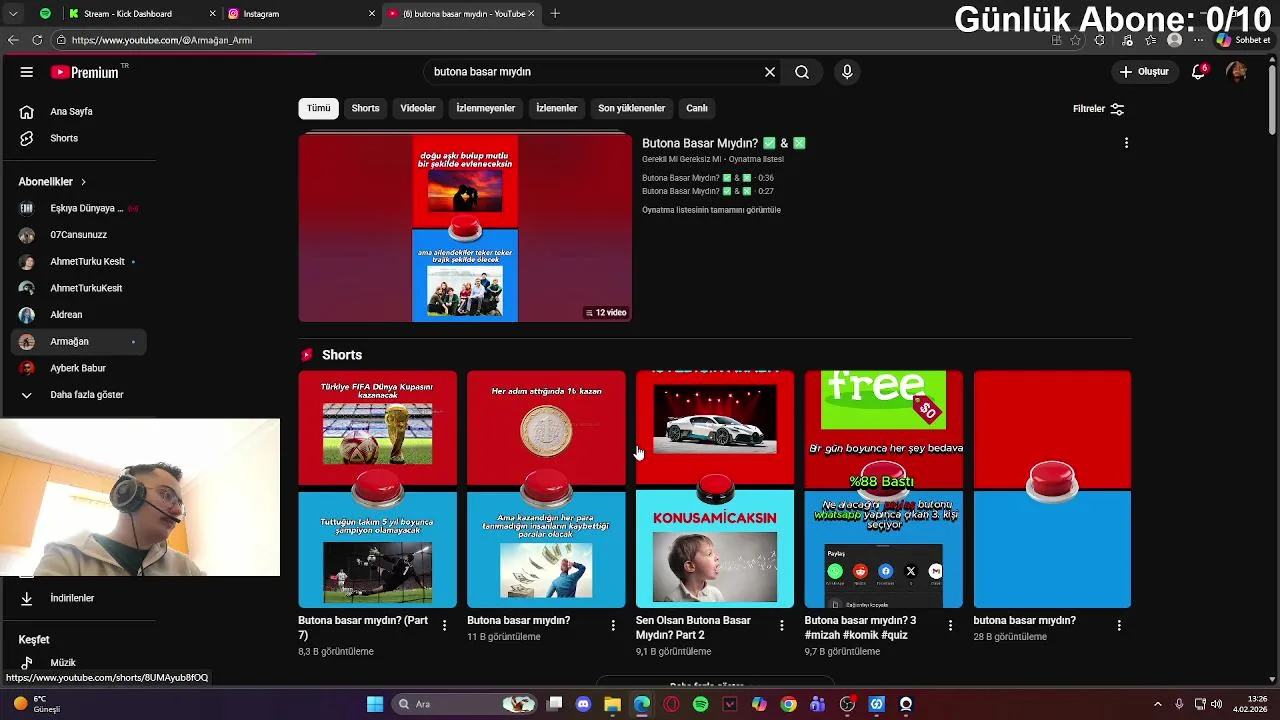Go to Ana Sayfa in sidebar

pos(78,112)
